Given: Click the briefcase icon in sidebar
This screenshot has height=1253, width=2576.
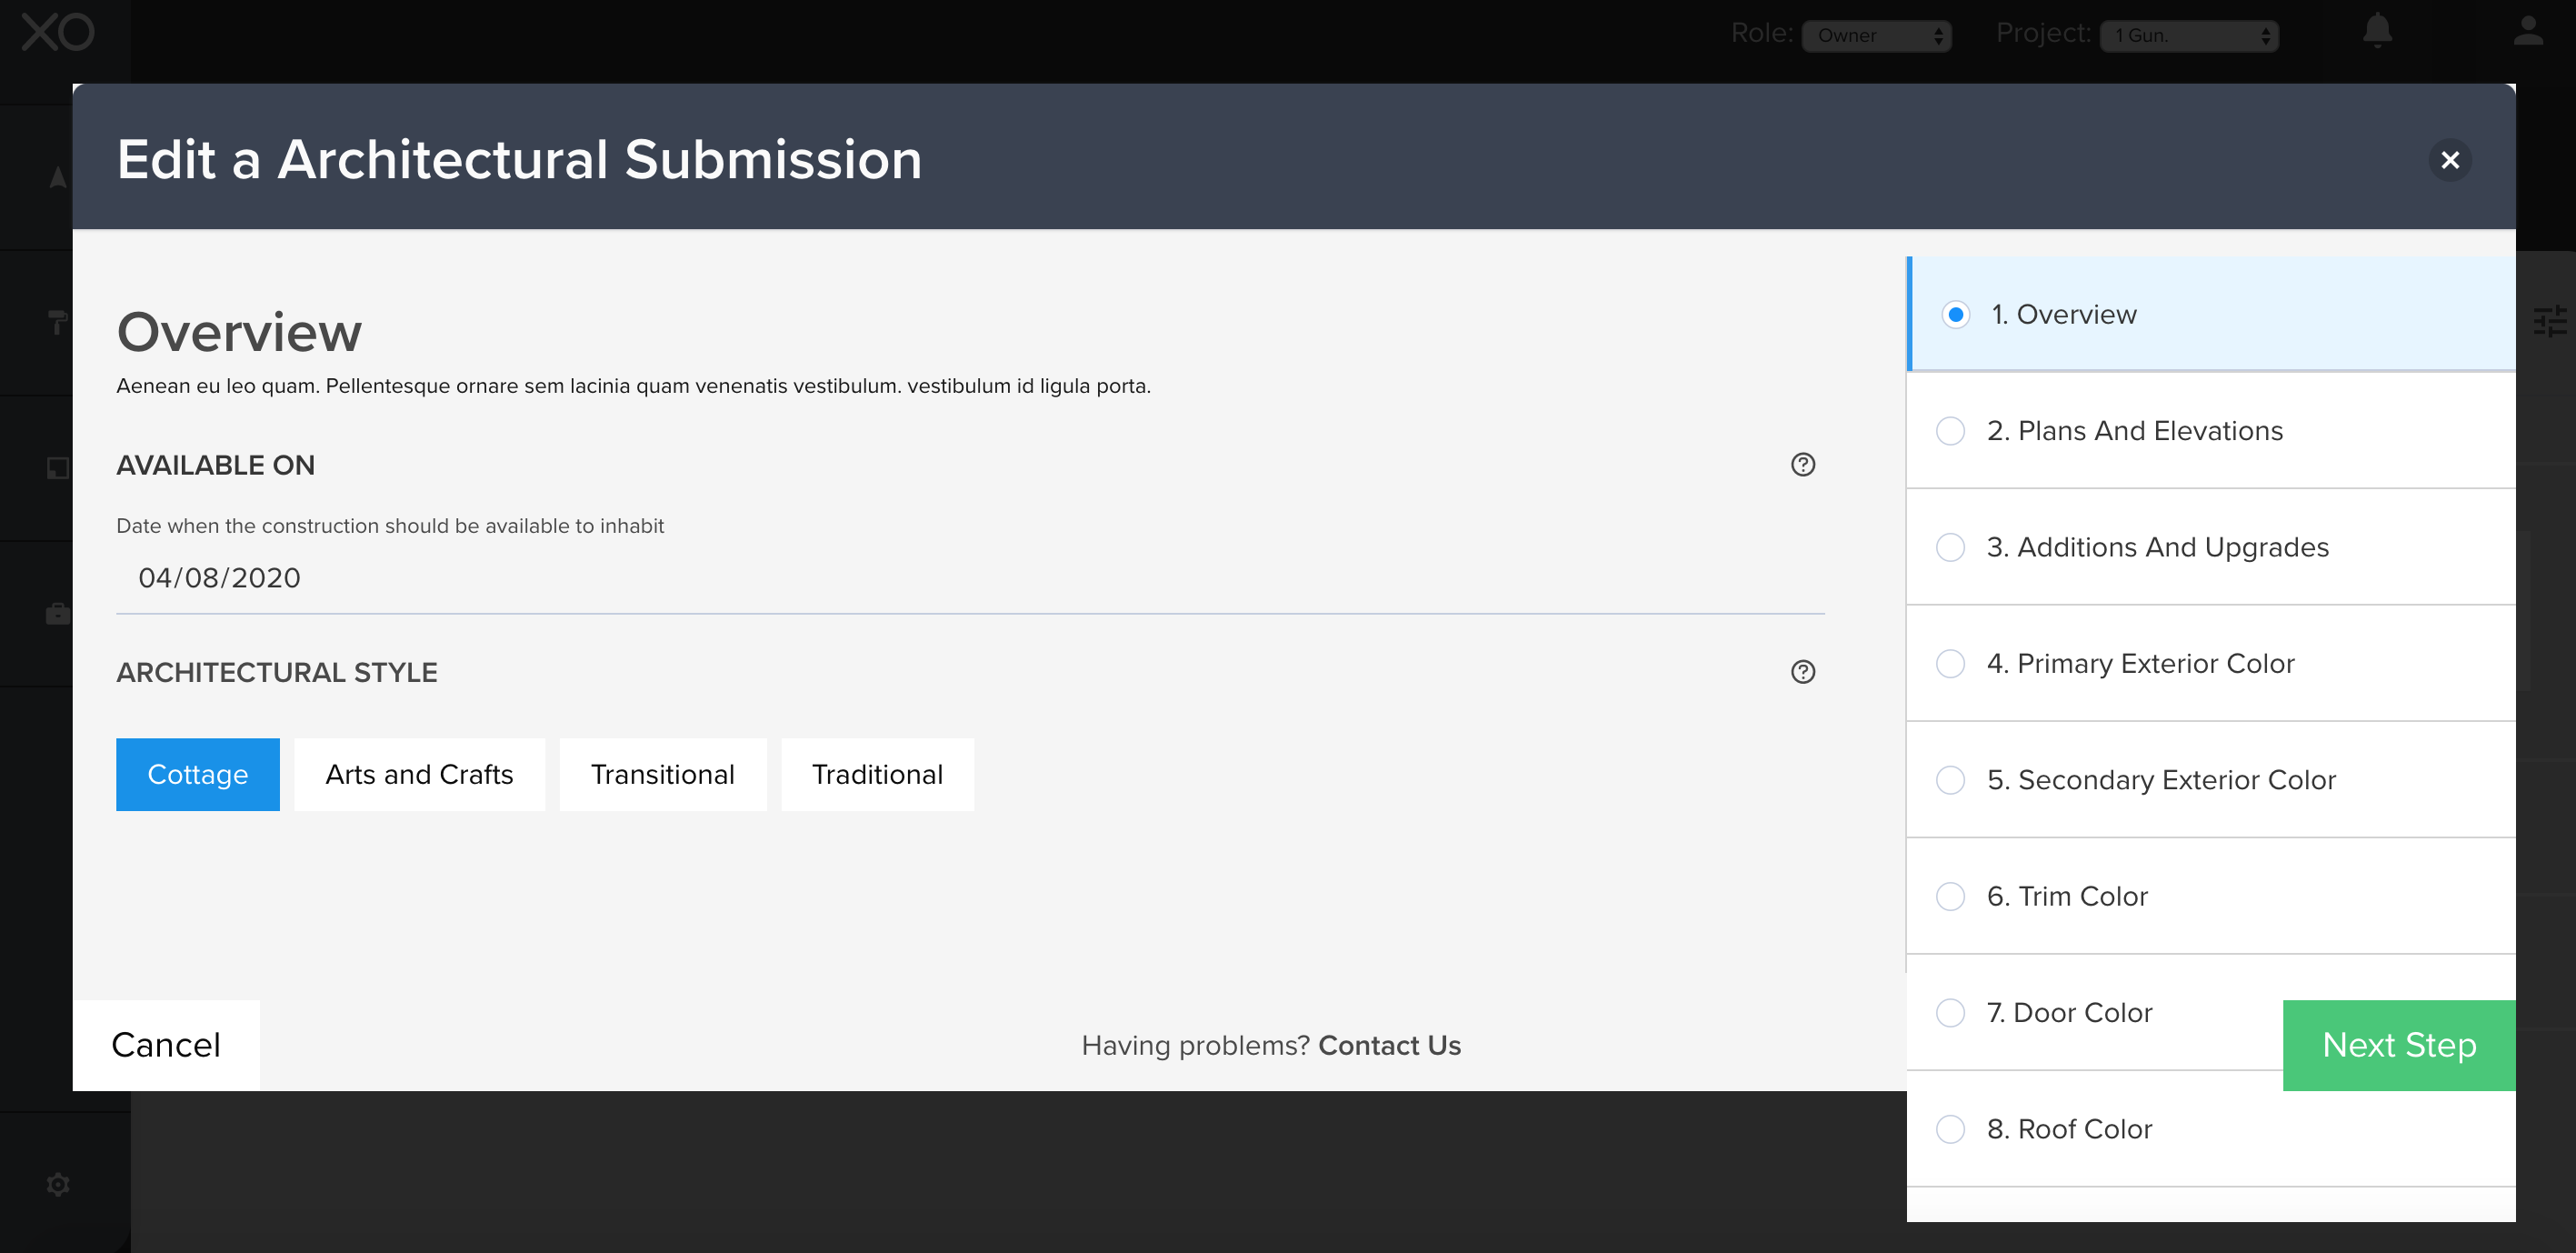Looking at the screenshot, I should (x=58, y=613).
